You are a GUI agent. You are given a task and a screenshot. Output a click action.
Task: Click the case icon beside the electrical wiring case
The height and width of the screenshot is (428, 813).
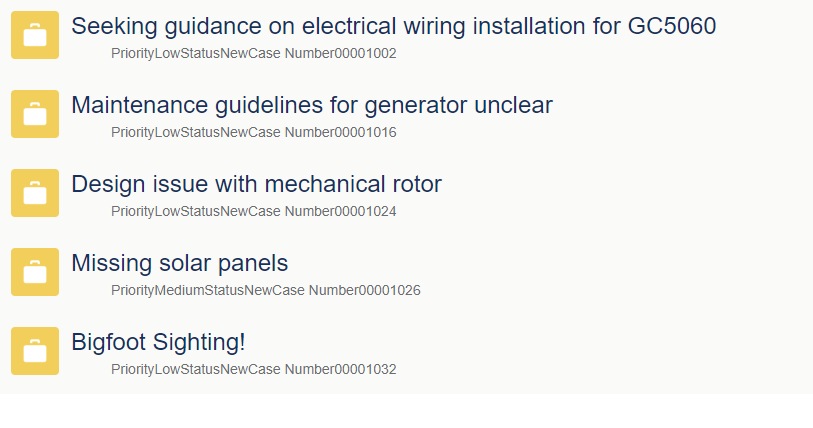pyautogui.click(x=35, y=35)
